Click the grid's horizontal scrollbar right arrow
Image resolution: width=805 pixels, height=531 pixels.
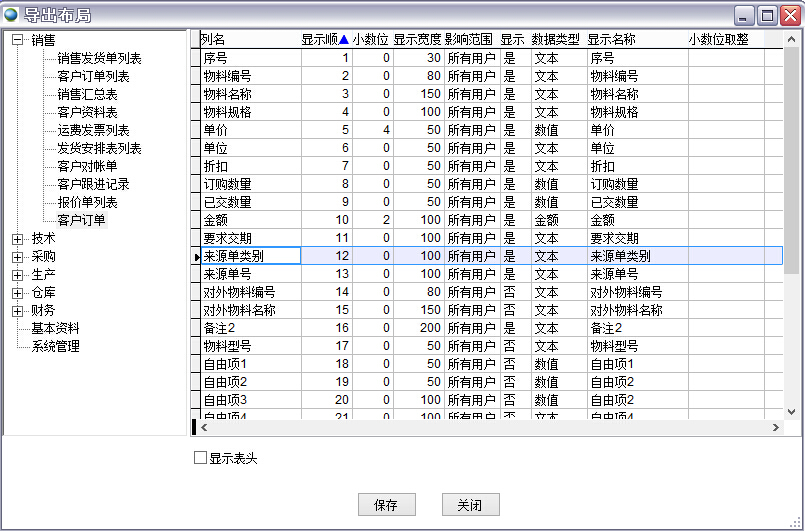click(x=775, y=428)
